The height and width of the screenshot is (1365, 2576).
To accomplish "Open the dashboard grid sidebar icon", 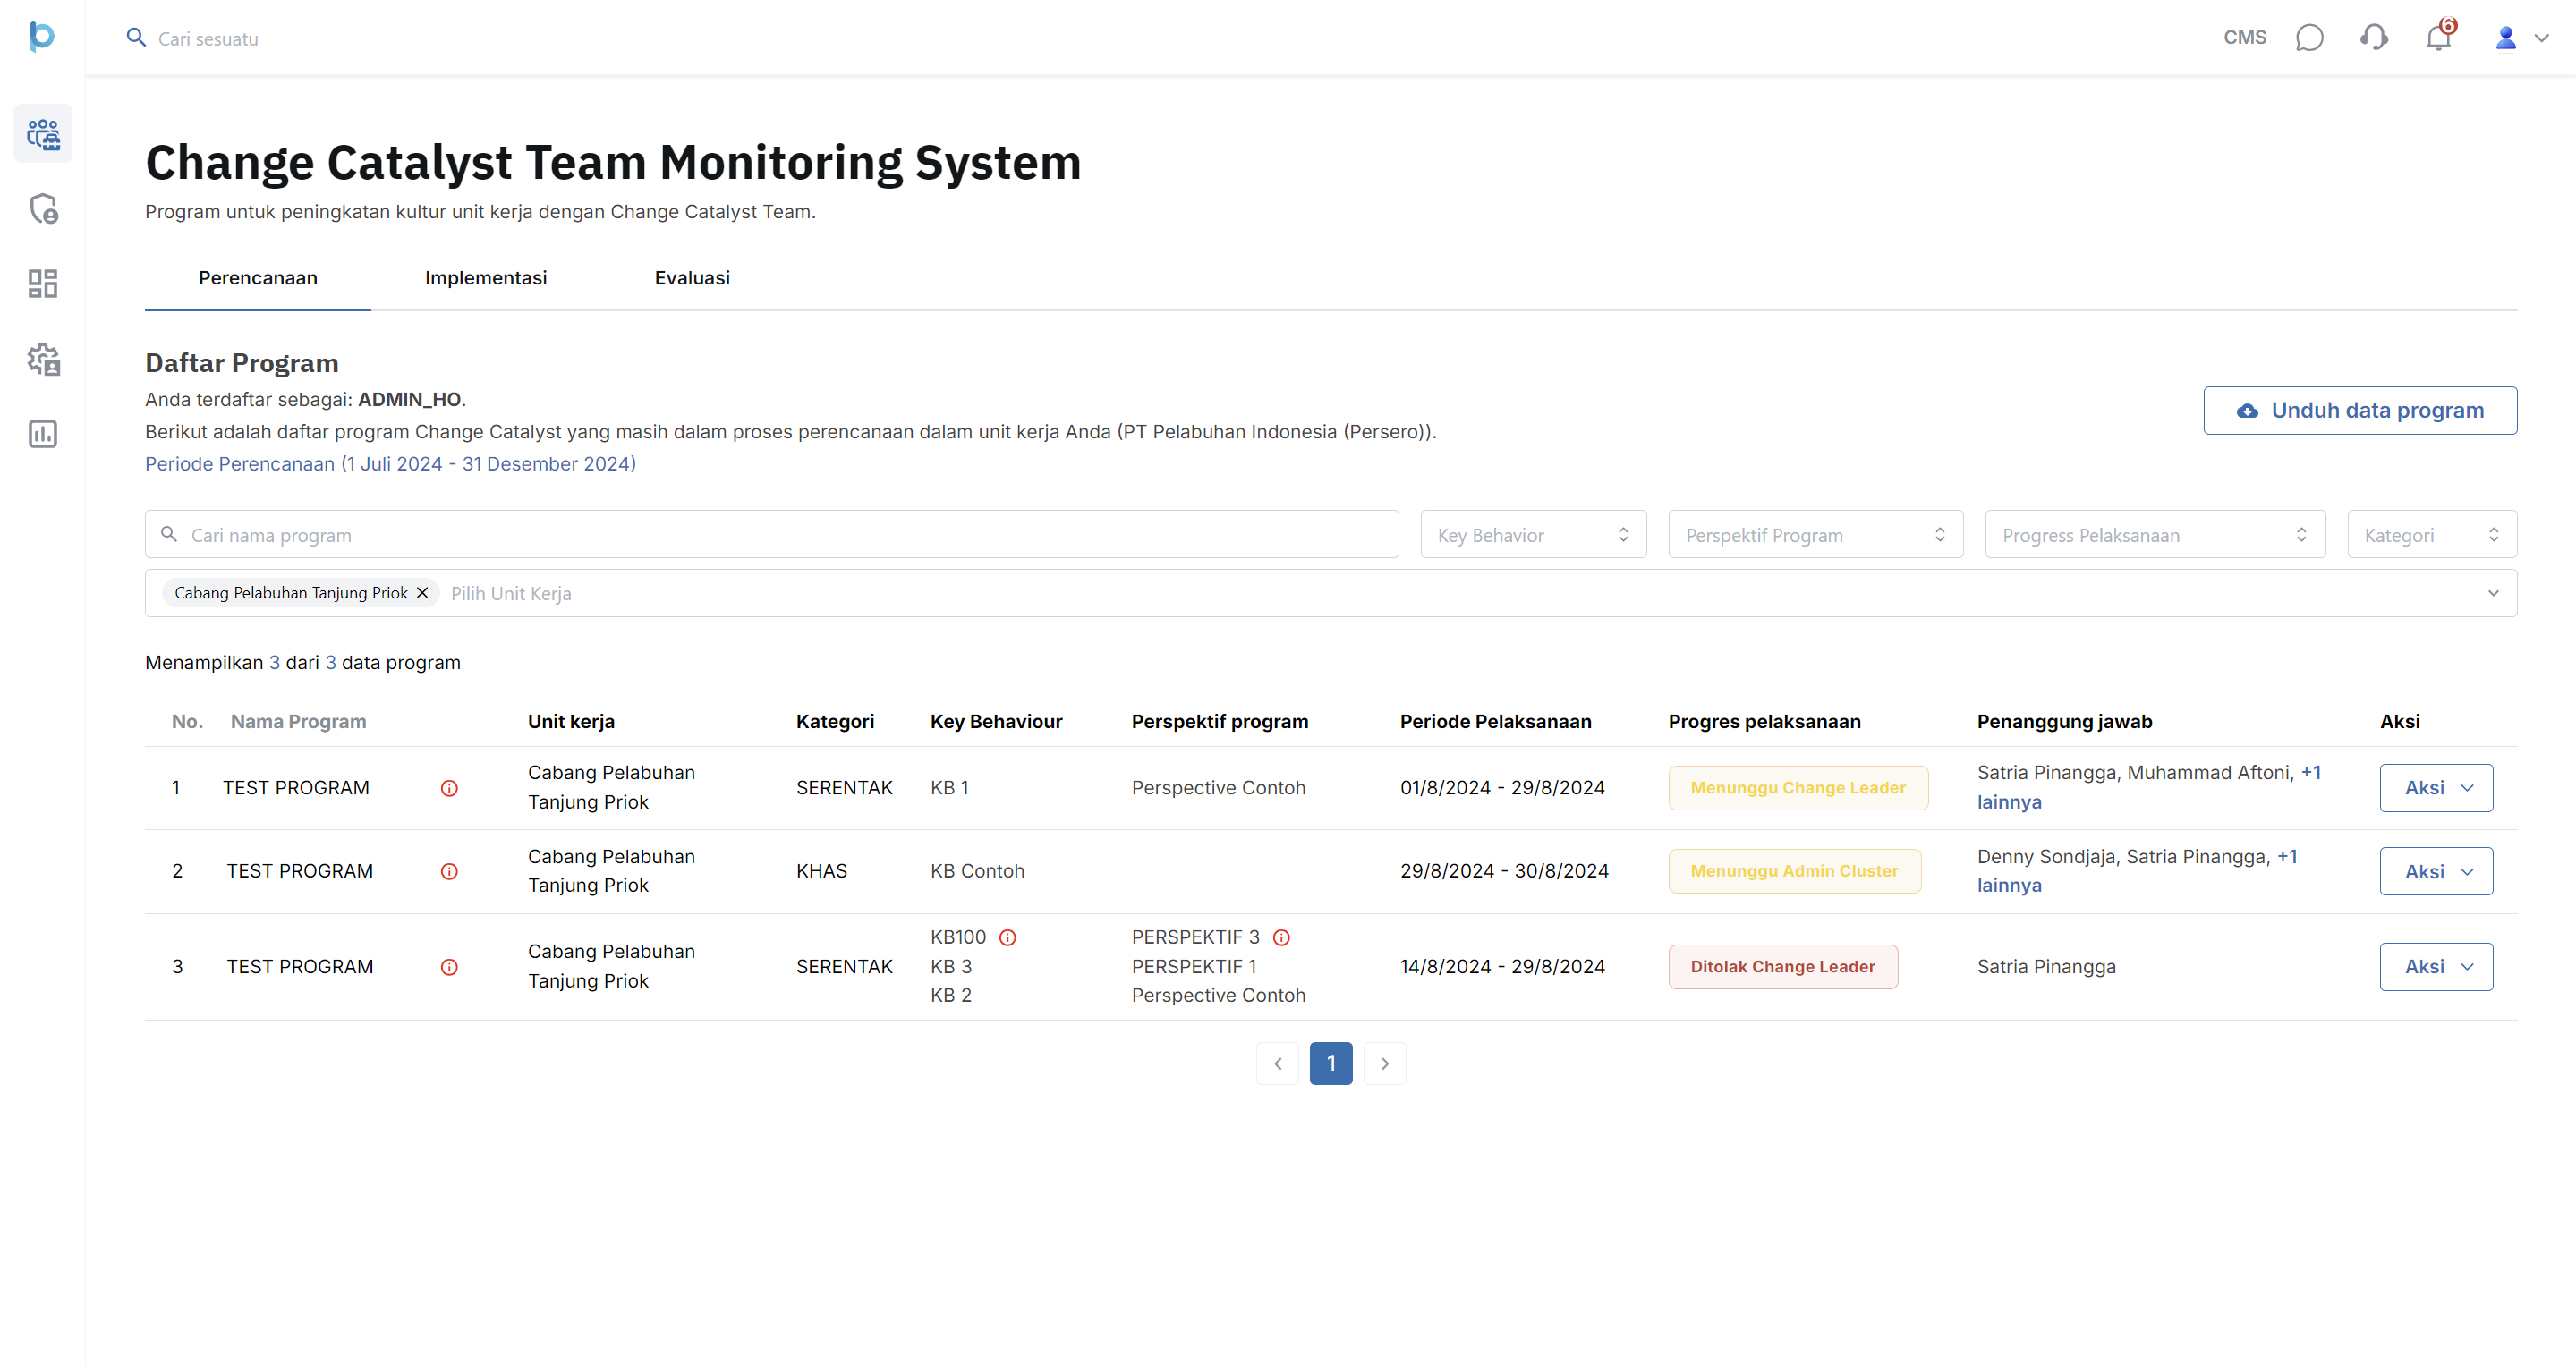I will click(43, 284).
